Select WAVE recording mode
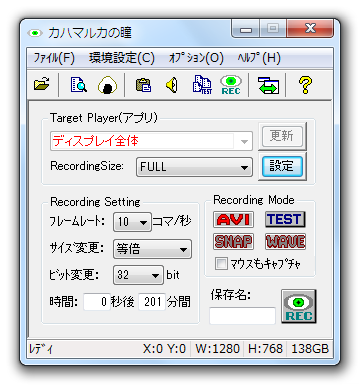 coord(285,242)
